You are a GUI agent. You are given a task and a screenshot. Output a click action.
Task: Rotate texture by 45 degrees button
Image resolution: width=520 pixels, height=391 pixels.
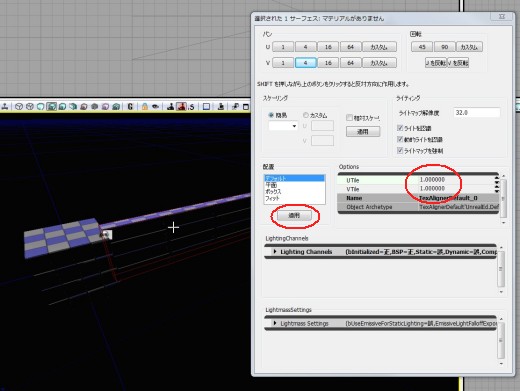click(x=422, y=47)
